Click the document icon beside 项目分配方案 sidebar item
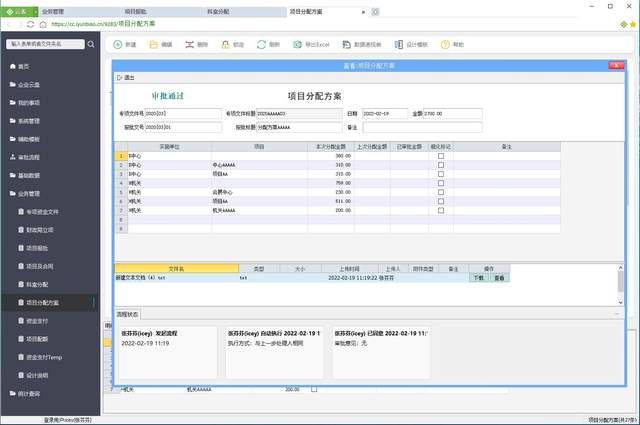Image resolution: width=640 pixels, height=425 pixels. [21, 302]
